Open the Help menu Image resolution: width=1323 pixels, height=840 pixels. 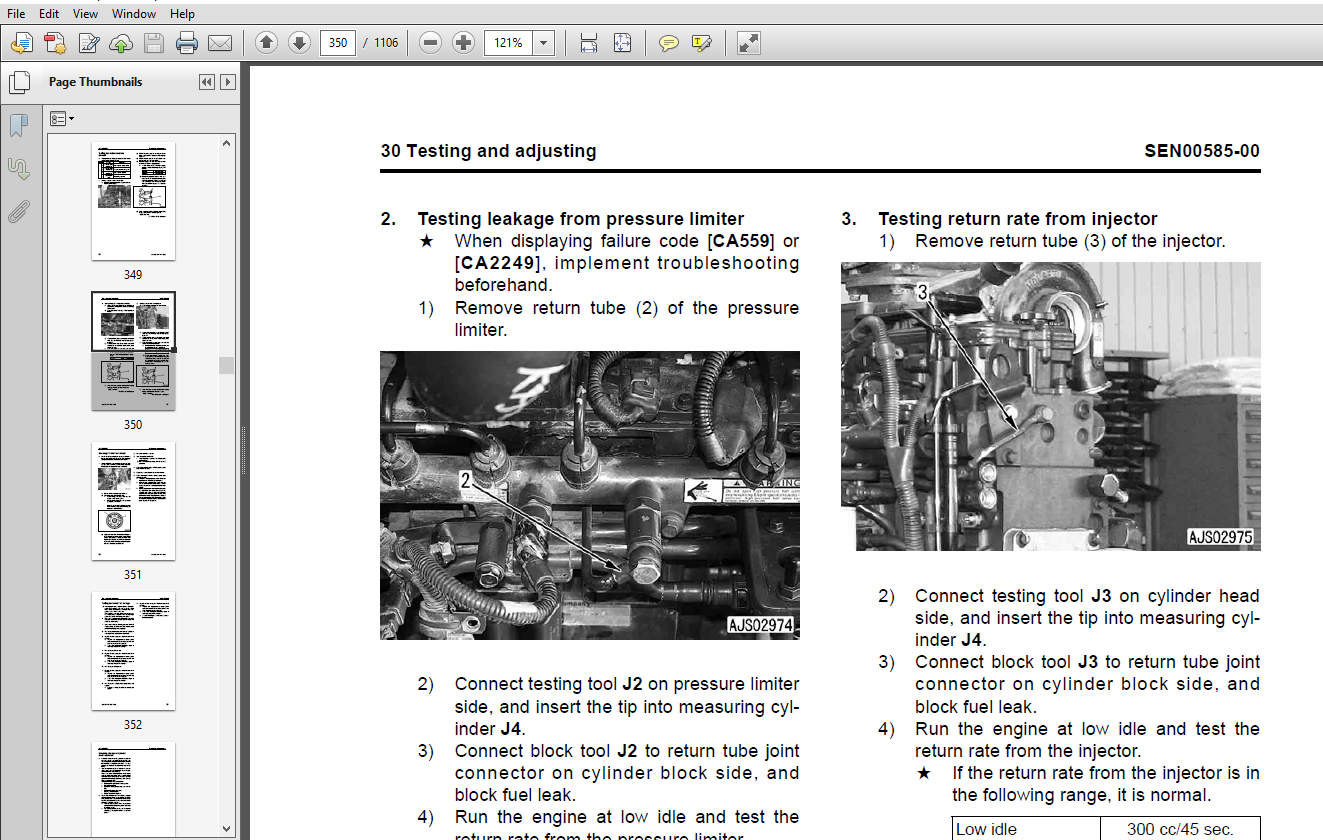tap(182, 14)
